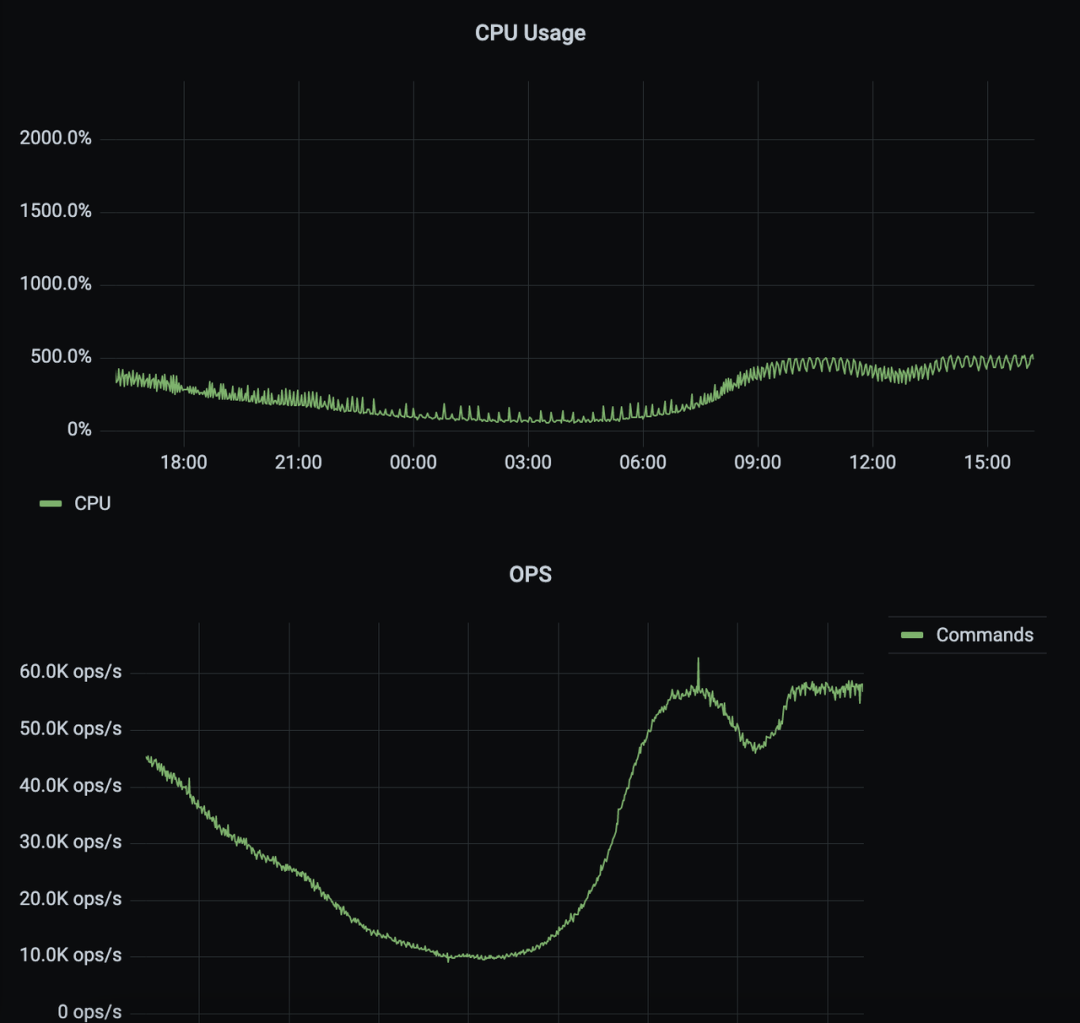
Task: Click the 30.0K ops/s axis label
Action: click(x=70, y=842)
